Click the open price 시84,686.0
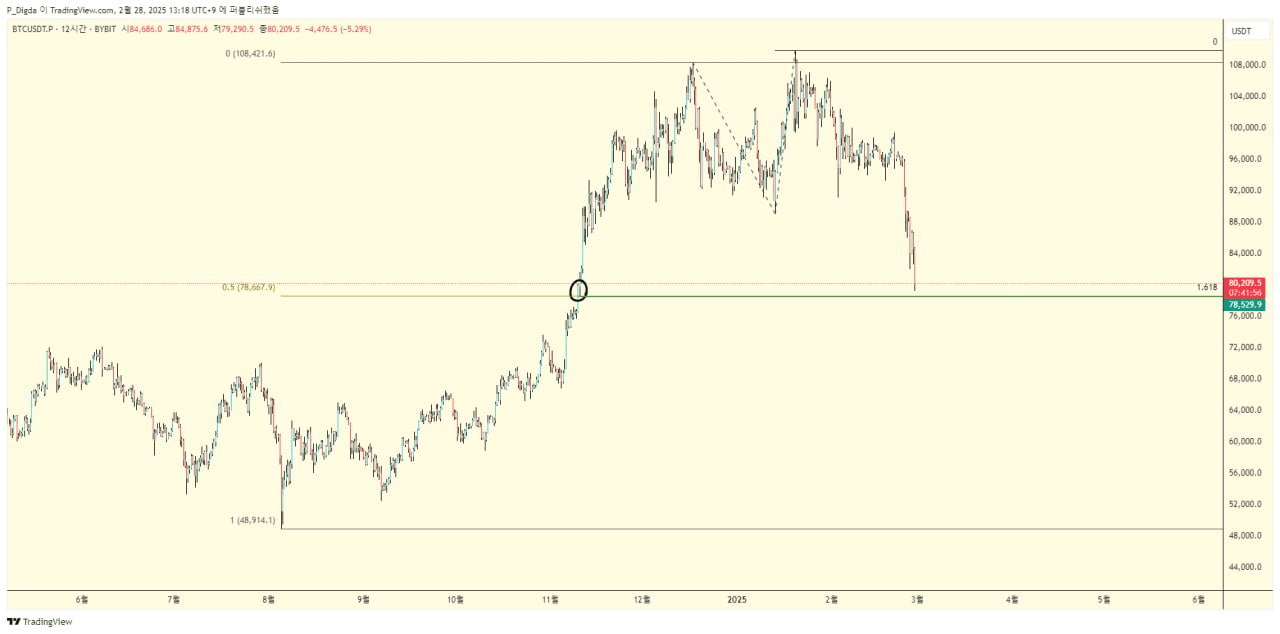The width and height of the screenshot is (1280, 634). point(142,29)
